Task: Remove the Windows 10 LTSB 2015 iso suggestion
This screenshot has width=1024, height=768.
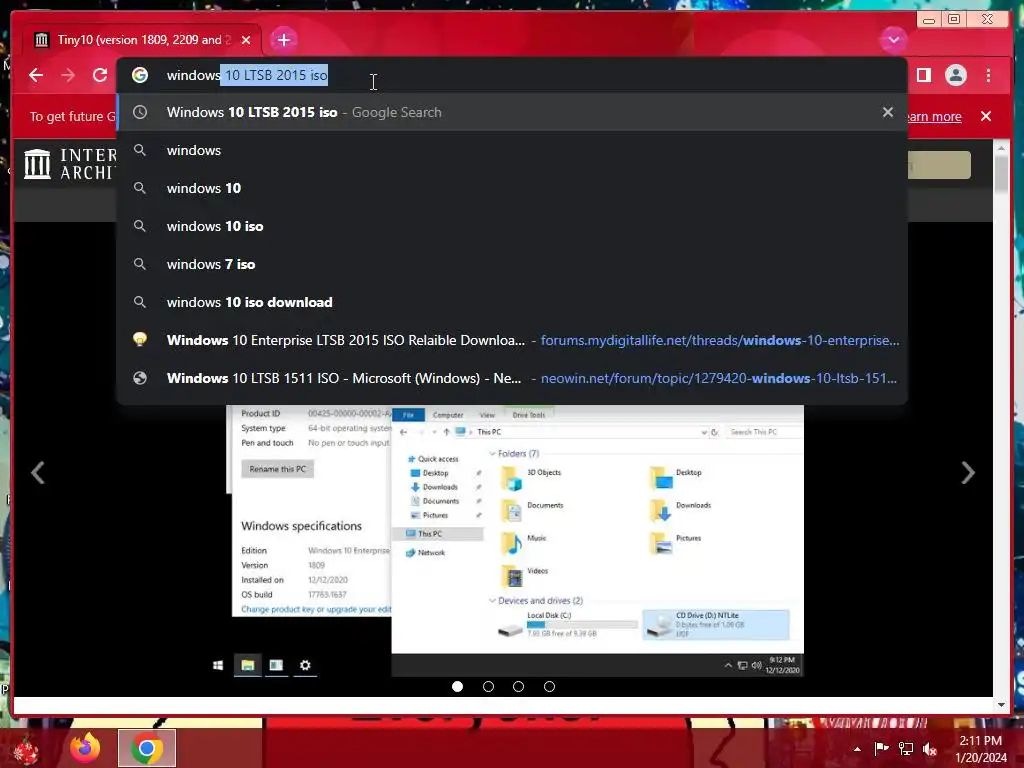Action: pyautogui.click(x=888, y=112)
